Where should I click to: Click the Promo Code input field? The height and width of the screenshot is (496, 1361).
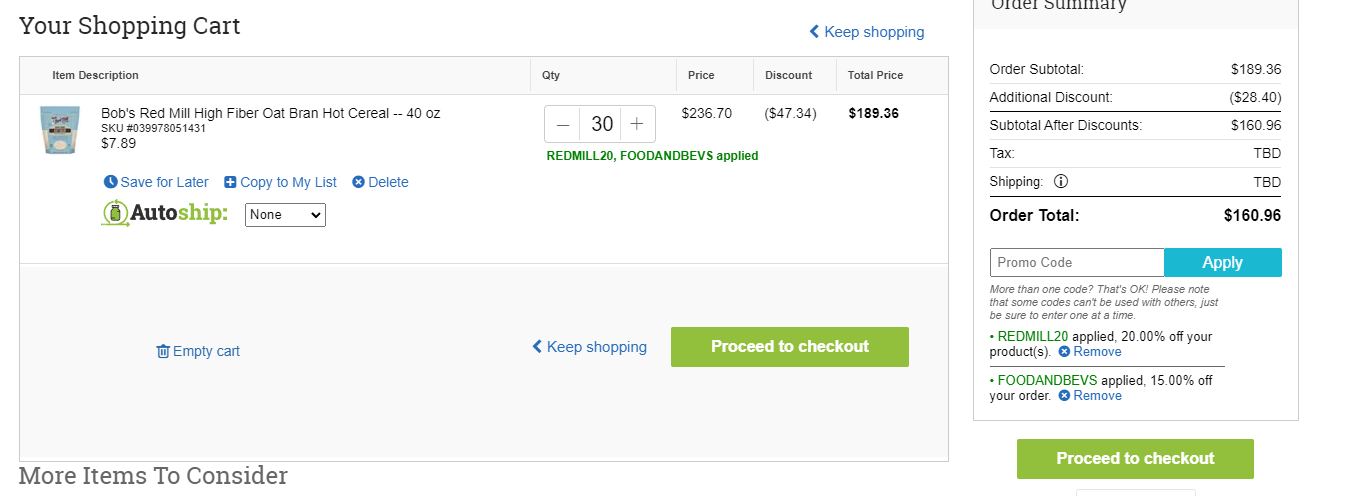click(1077, 262)
